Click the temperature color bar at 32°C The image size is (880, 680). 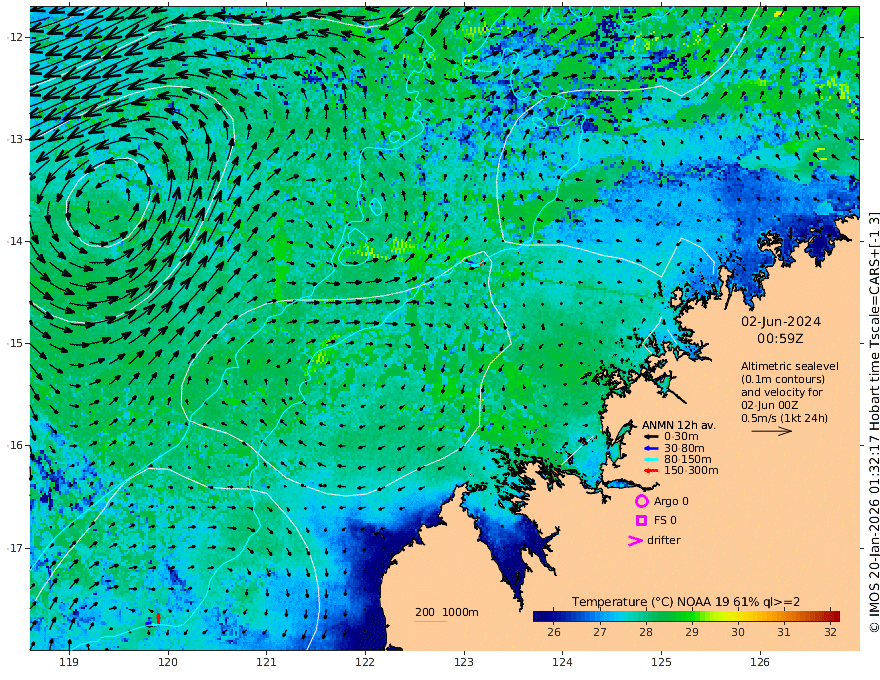point(831,616)
